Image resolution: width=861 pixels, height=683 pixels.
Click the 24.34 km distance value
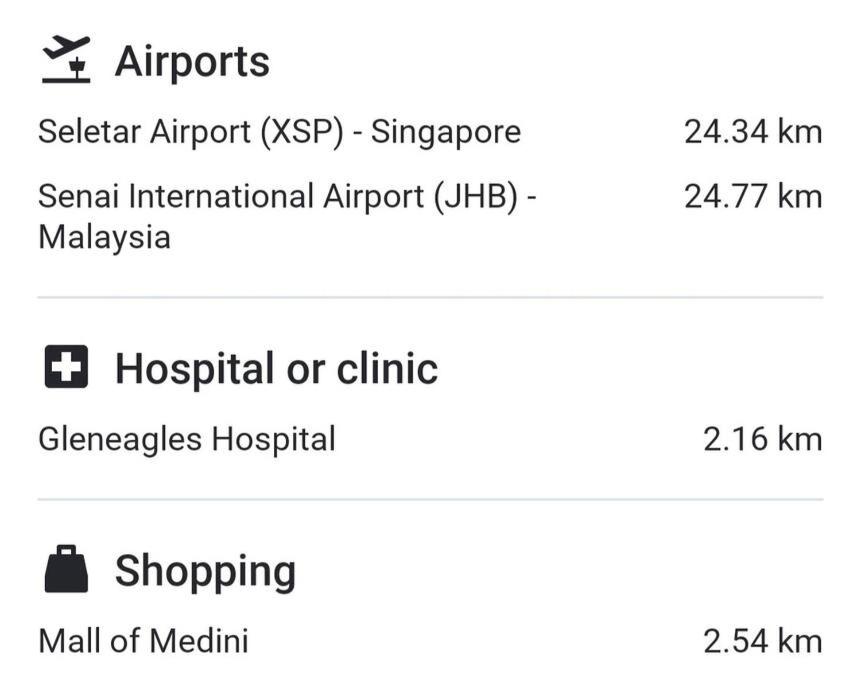click(753, 132)
